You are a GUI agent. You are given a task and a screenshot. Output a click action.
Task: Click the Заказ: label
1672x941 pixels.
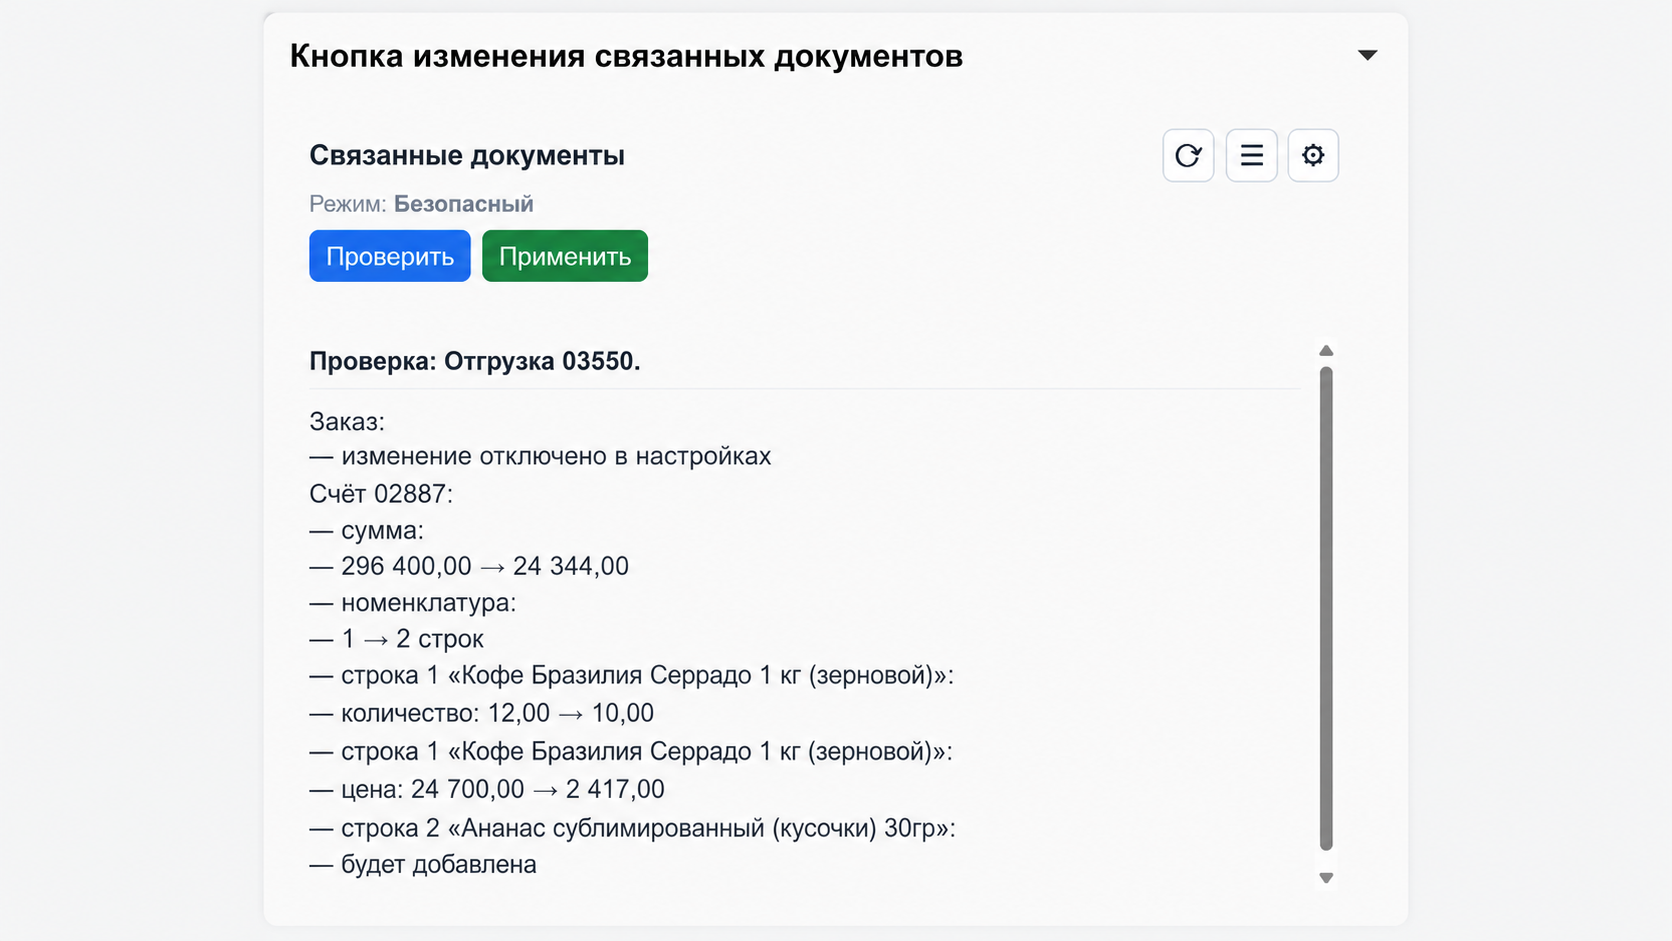point(347,422)
